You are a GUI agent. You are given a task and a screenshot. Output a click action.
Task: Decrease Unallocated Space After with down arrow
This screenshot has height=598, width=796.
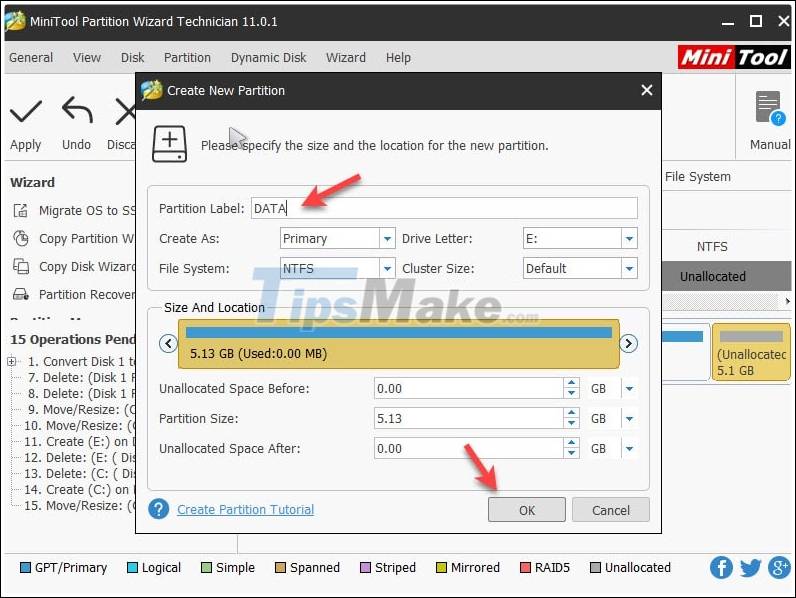pyautogui.click(x=572, y=454)
